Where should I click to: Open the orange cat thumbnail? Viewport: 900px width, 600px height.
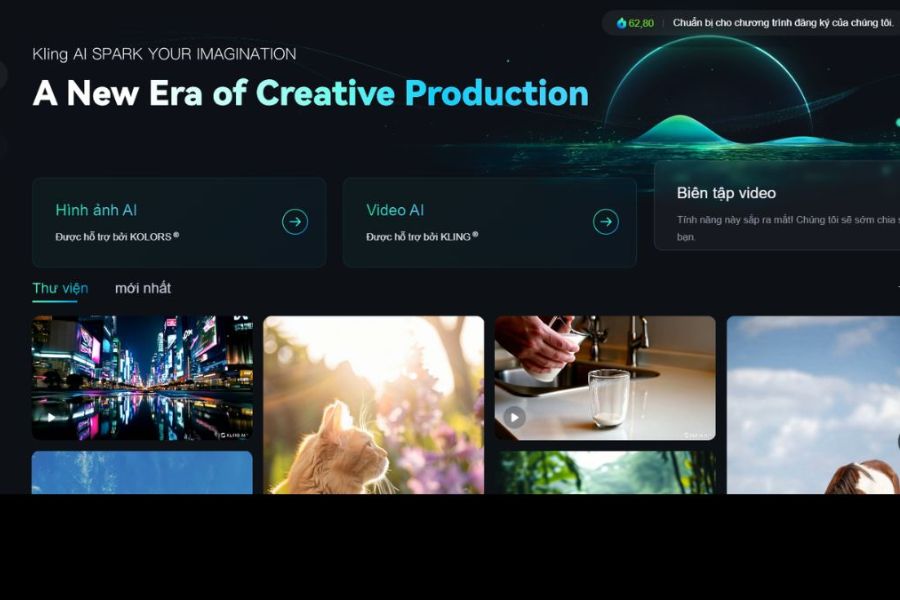[374, 405]
